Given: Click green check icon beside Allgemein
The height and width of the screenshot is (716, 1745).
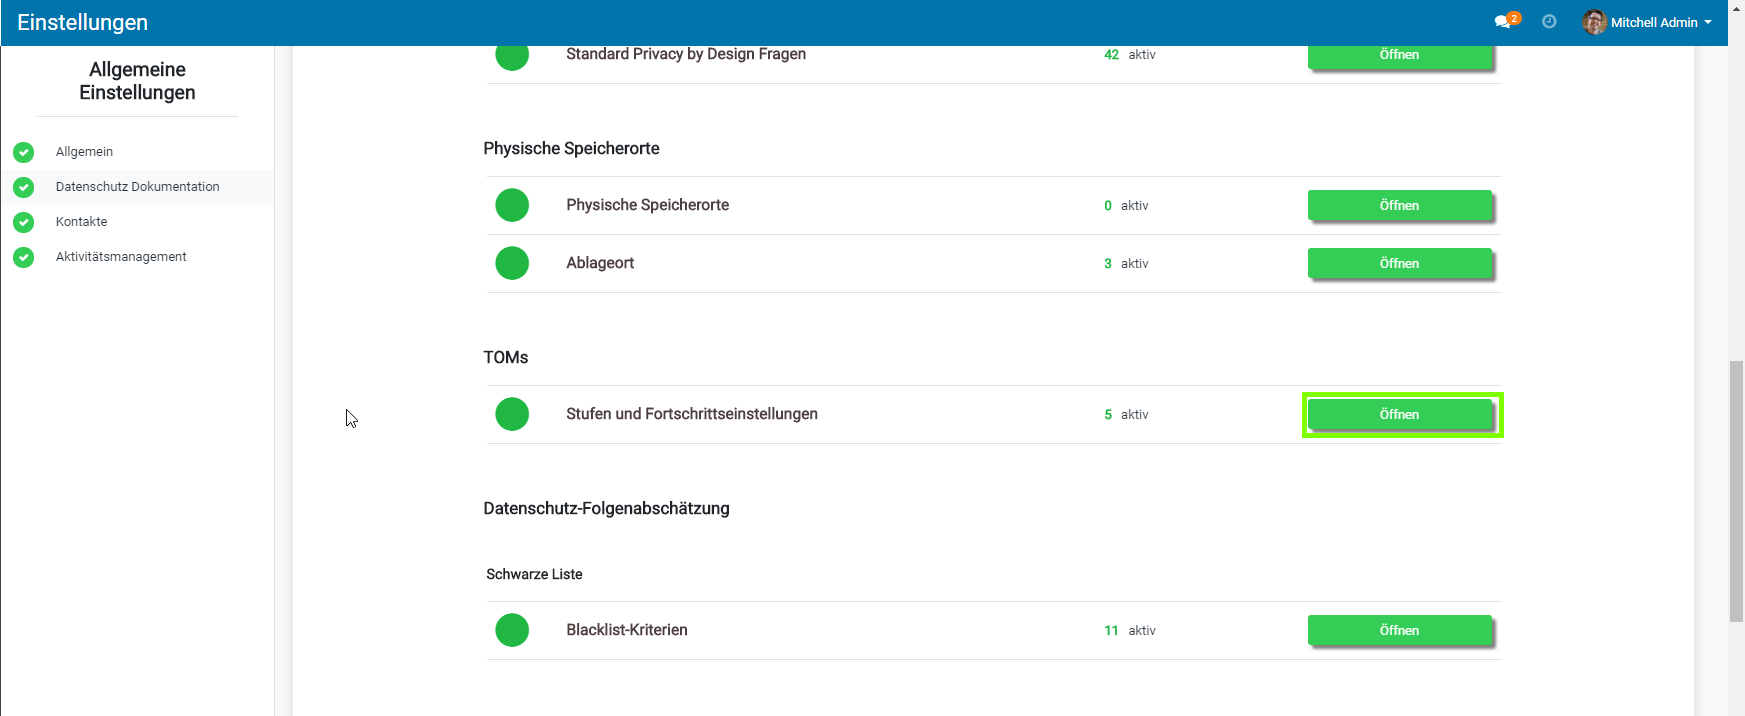Looking at the screenshot, I should (24, 152).
